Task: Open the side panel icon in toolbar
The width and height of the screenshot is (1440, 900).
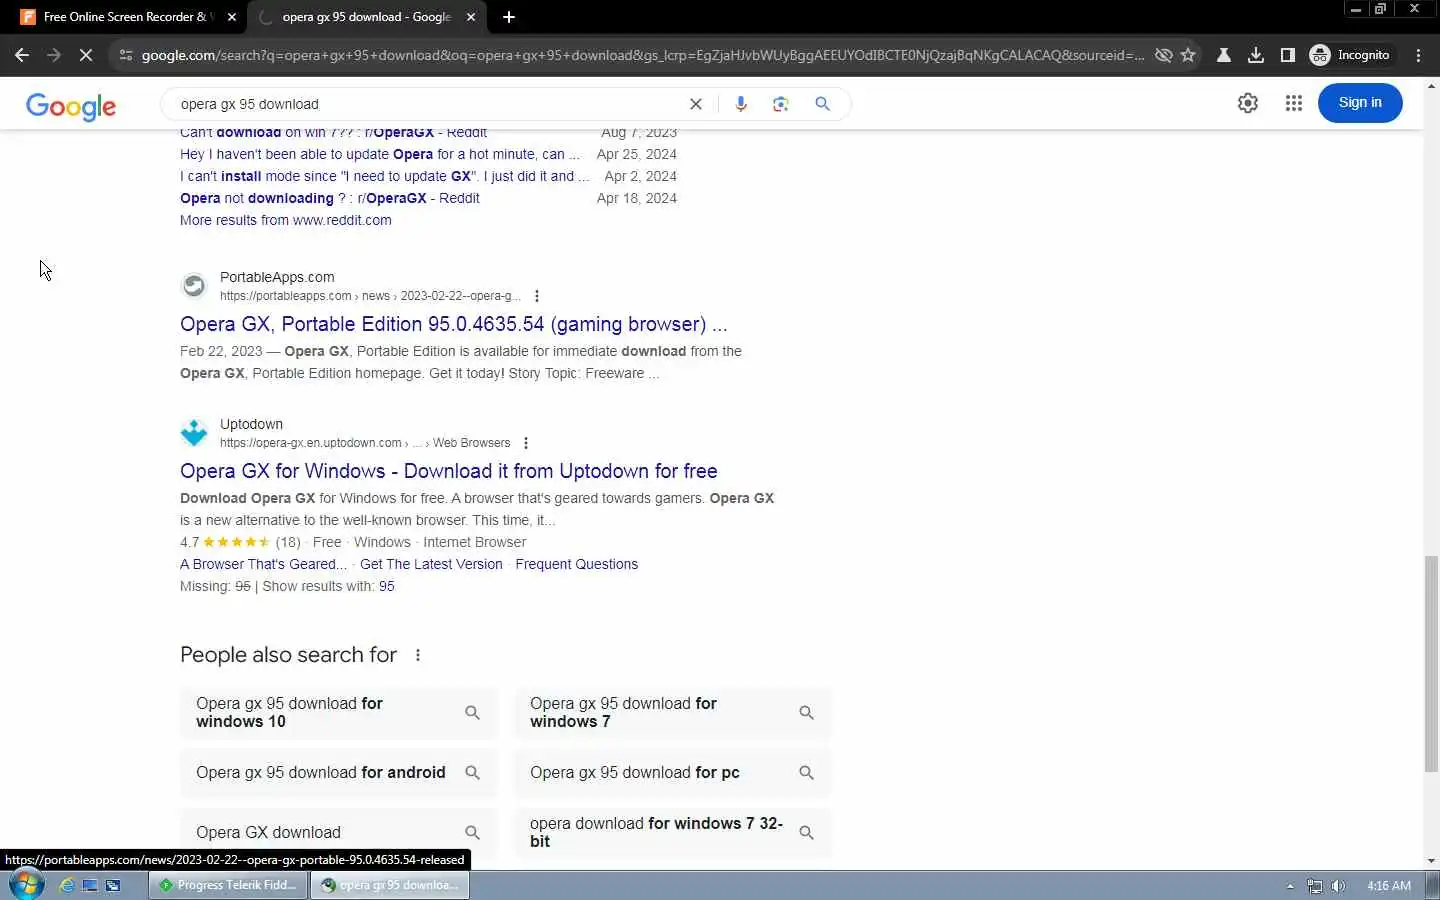Action: pos(1288,55)
